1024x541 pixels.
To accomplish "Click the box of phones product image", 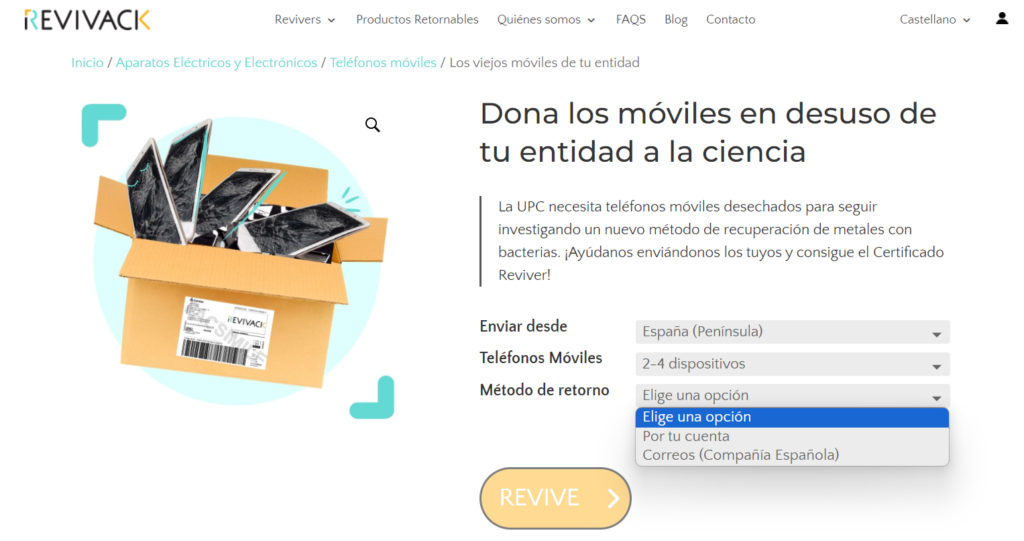I will [238, 261].
